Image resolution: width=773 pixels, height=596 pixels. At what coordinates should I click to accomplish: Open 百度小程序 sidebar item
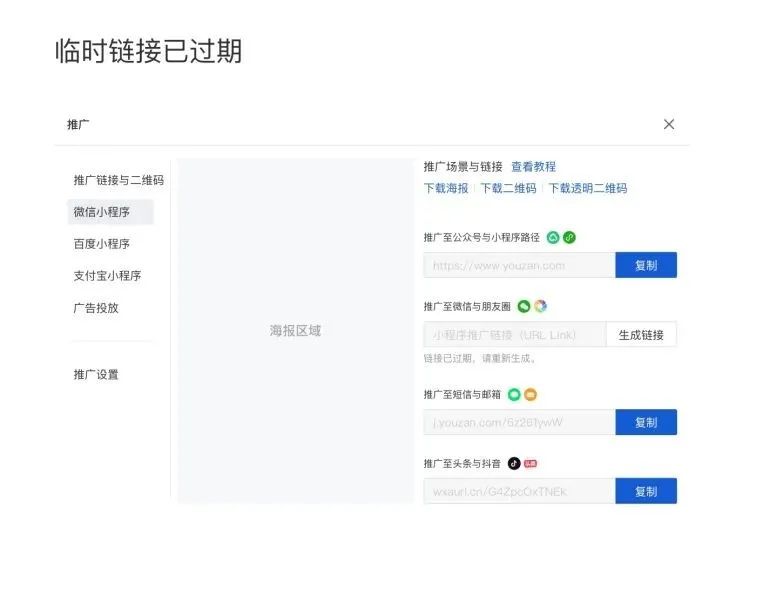[102, 244]
